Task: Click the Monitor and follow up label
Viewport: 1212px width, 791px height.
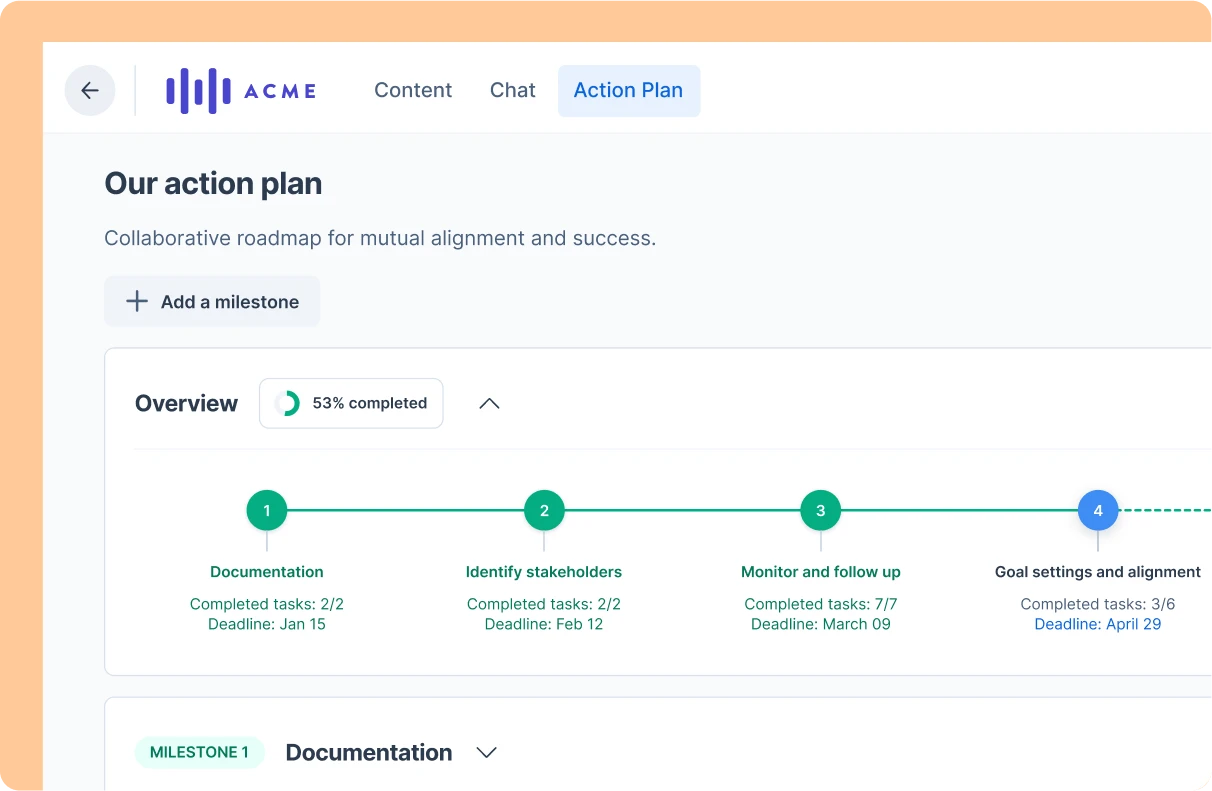Action: point(821,572)
